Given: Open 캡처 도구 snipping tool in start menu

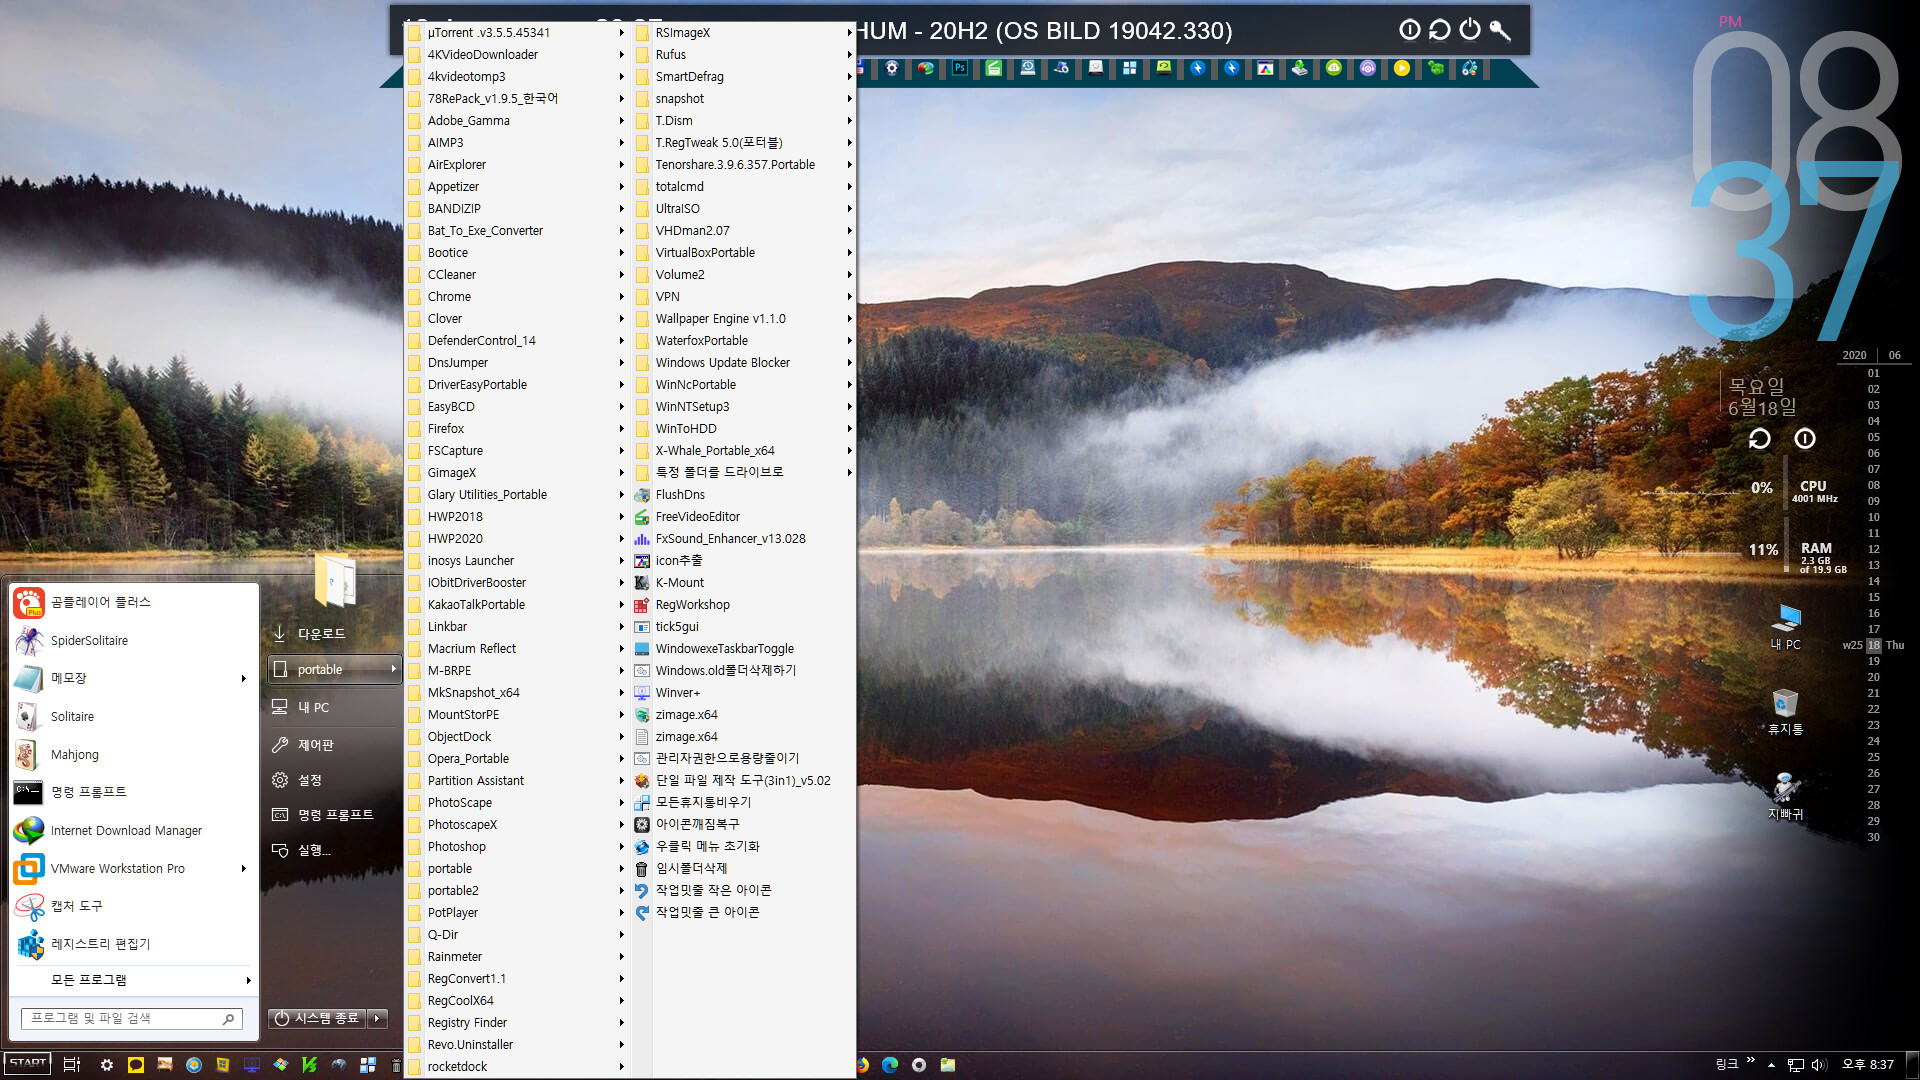Looking at the screenshot, I should click(134, 906).
